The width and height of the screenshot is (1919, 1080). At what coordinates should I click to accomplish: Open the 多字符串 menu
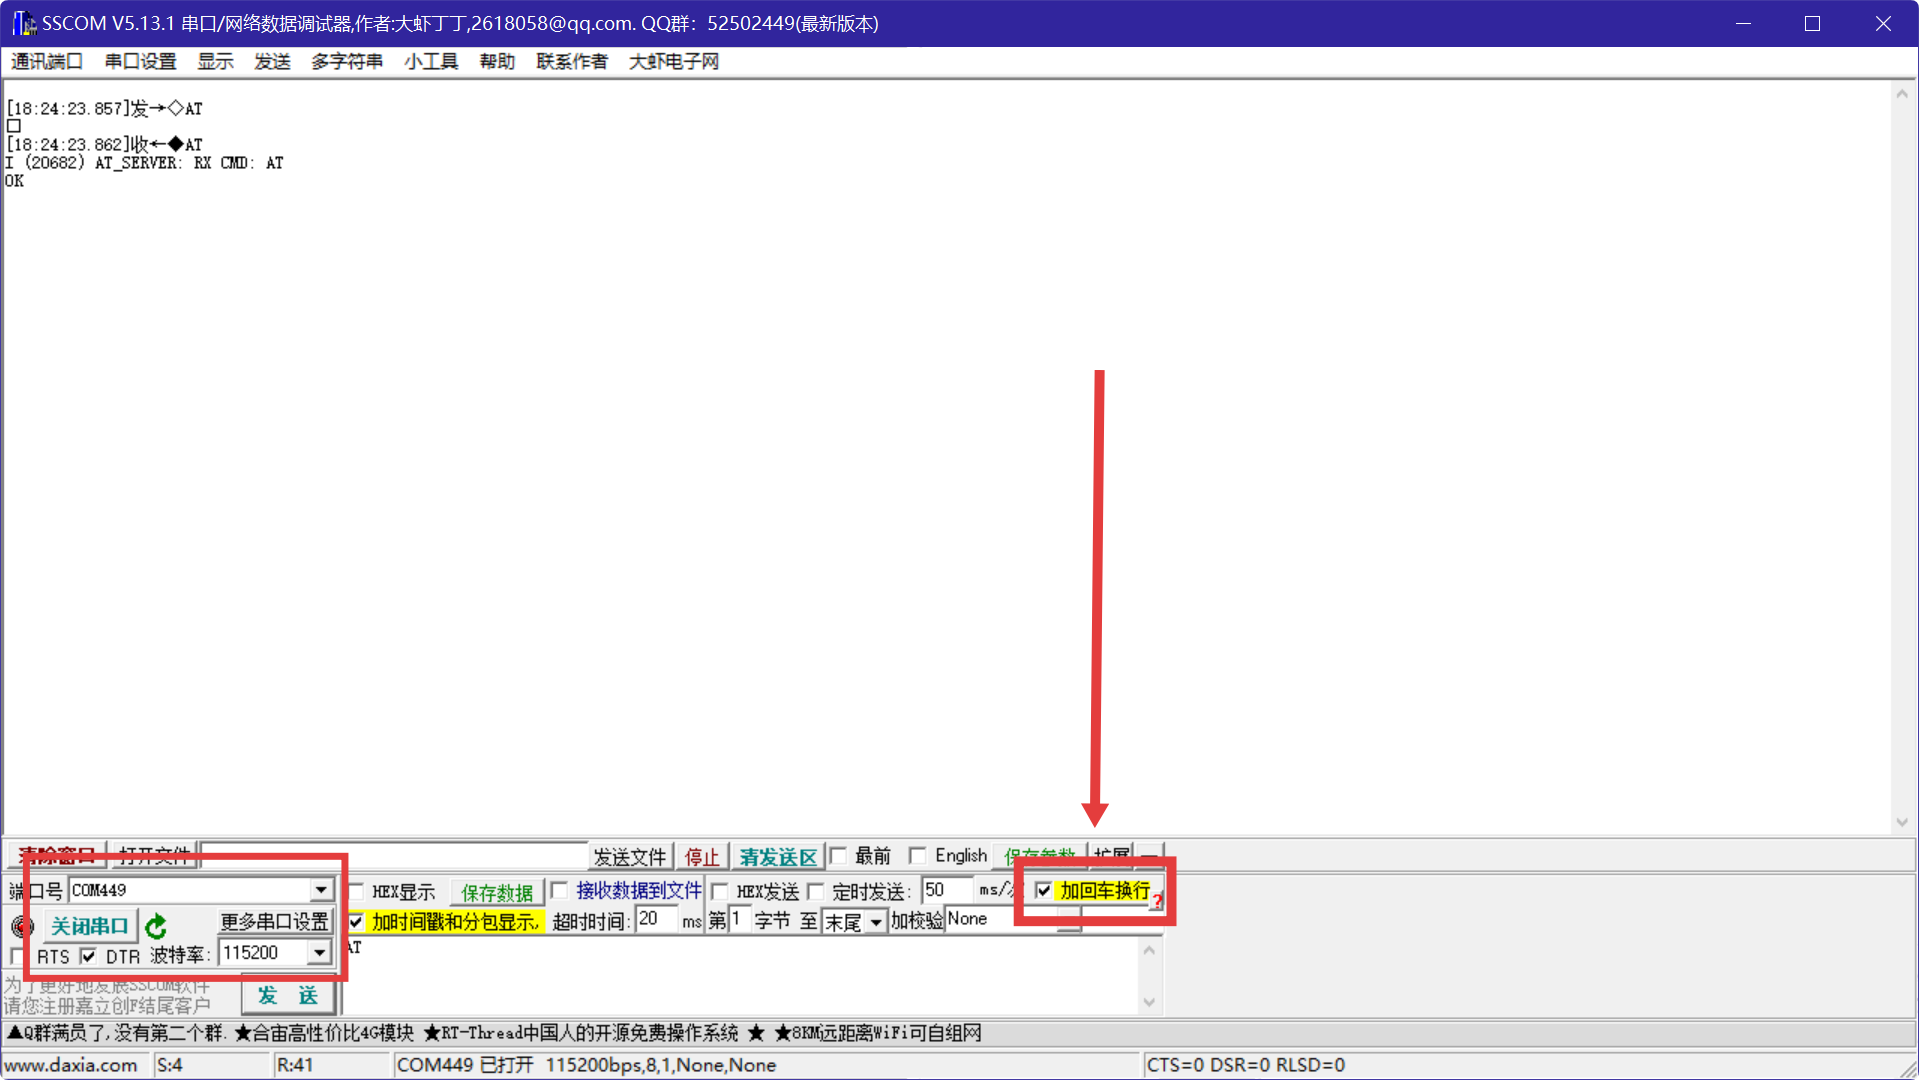[347, 62]
